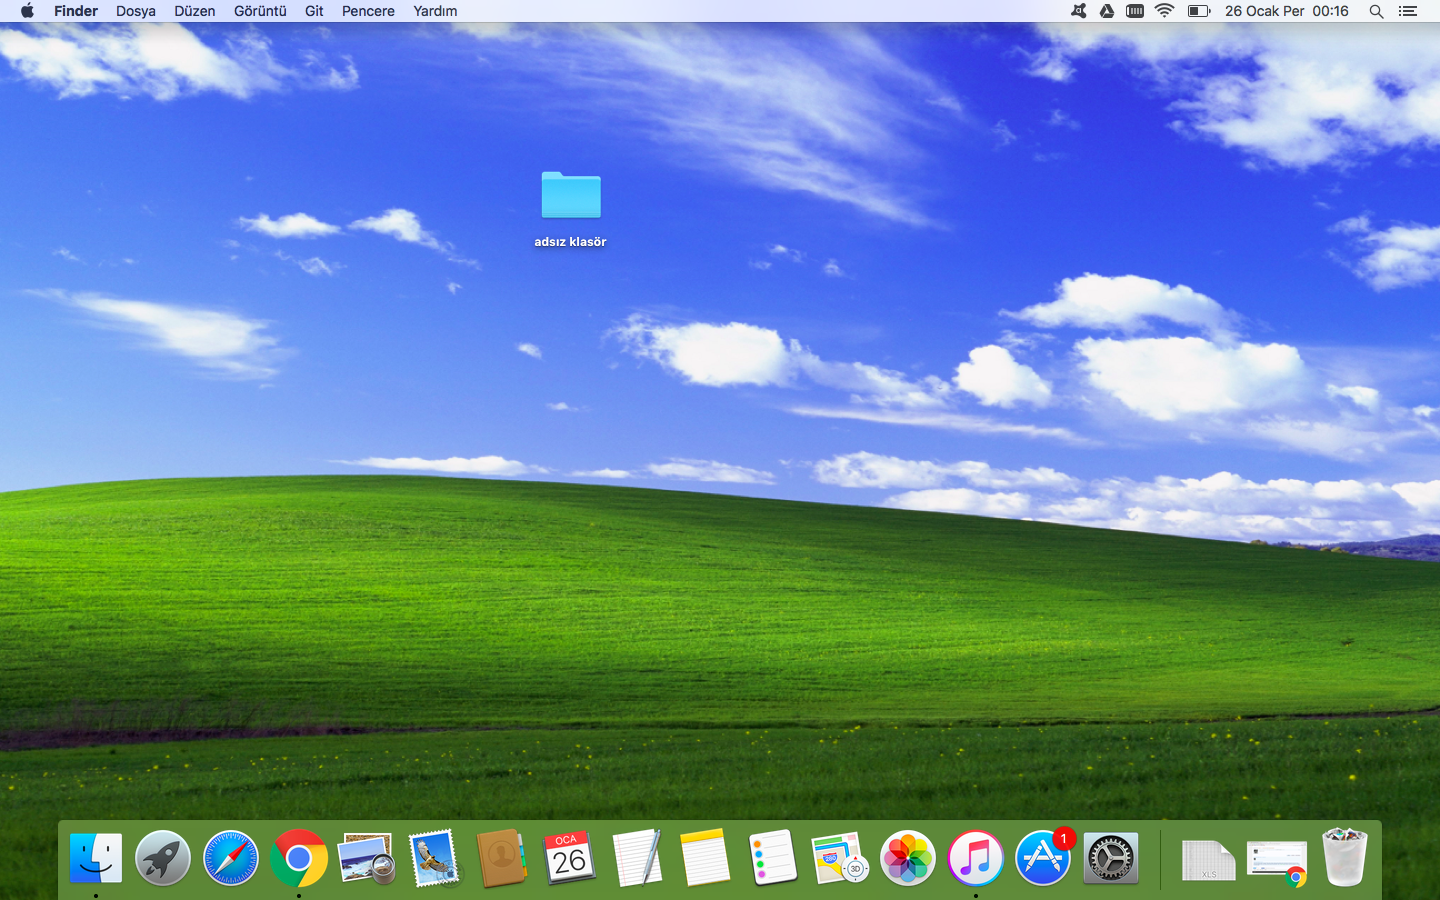Show the battery status menu

click(x=1198, y=11)
